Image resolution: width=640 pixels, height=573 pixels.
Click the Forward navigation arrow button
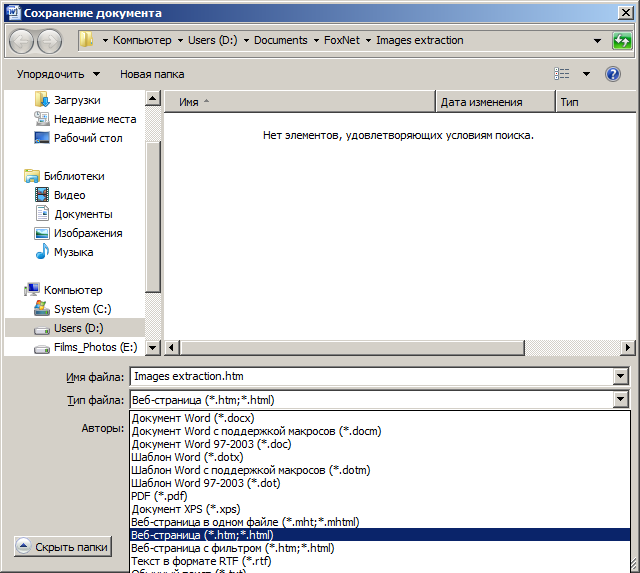point(49,41)
